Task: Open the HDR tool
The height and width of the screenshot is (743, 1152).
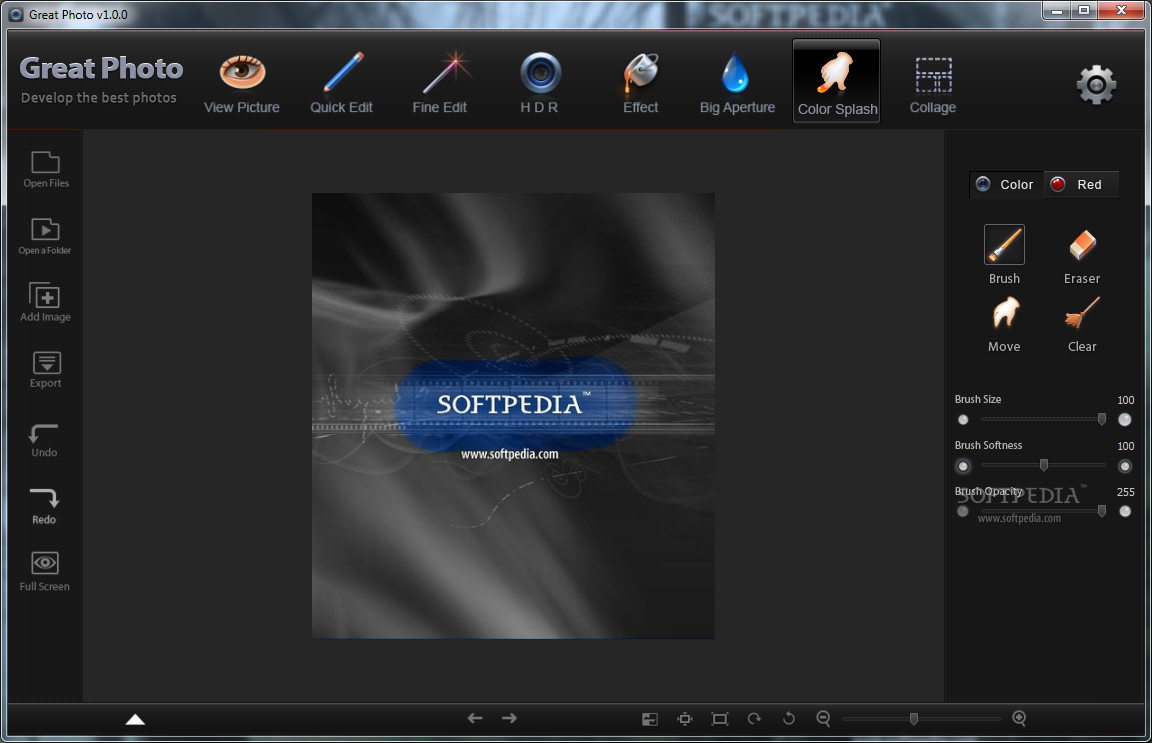Action: [540, 84]
